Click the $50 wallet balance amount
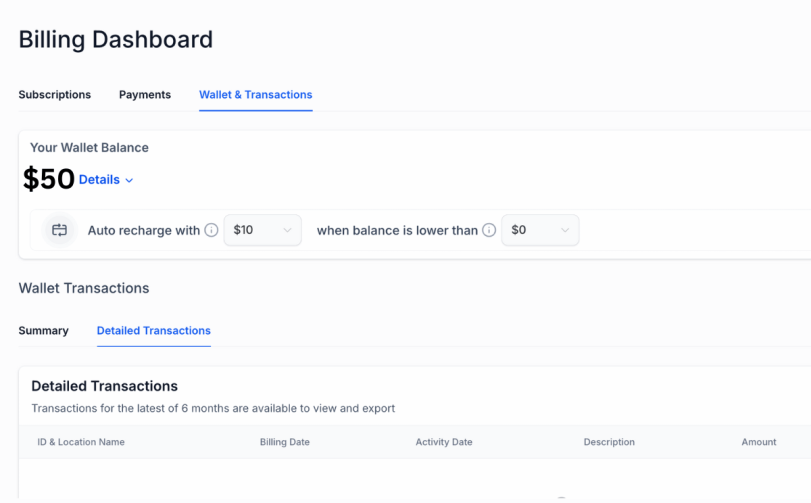 (x=49, y=179)
